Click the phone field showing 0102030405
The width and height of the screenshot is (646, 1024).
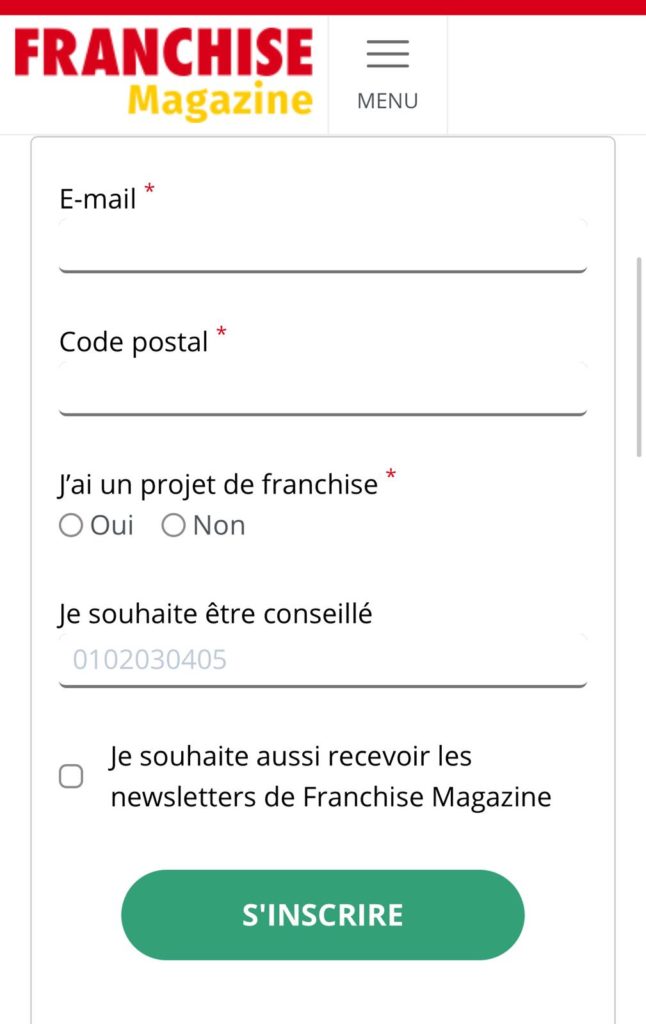click(323, 660)
